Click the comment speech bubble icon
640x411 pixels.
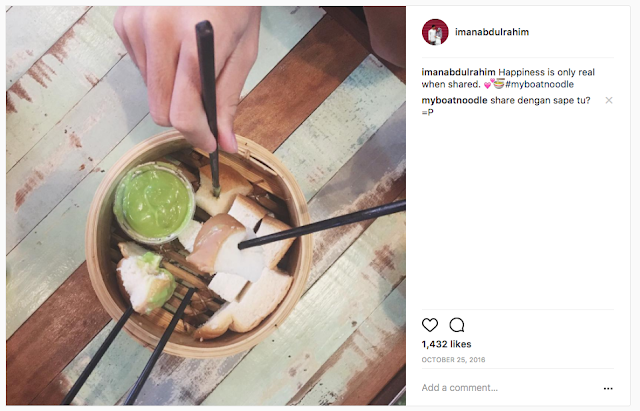tap(457, 325)
